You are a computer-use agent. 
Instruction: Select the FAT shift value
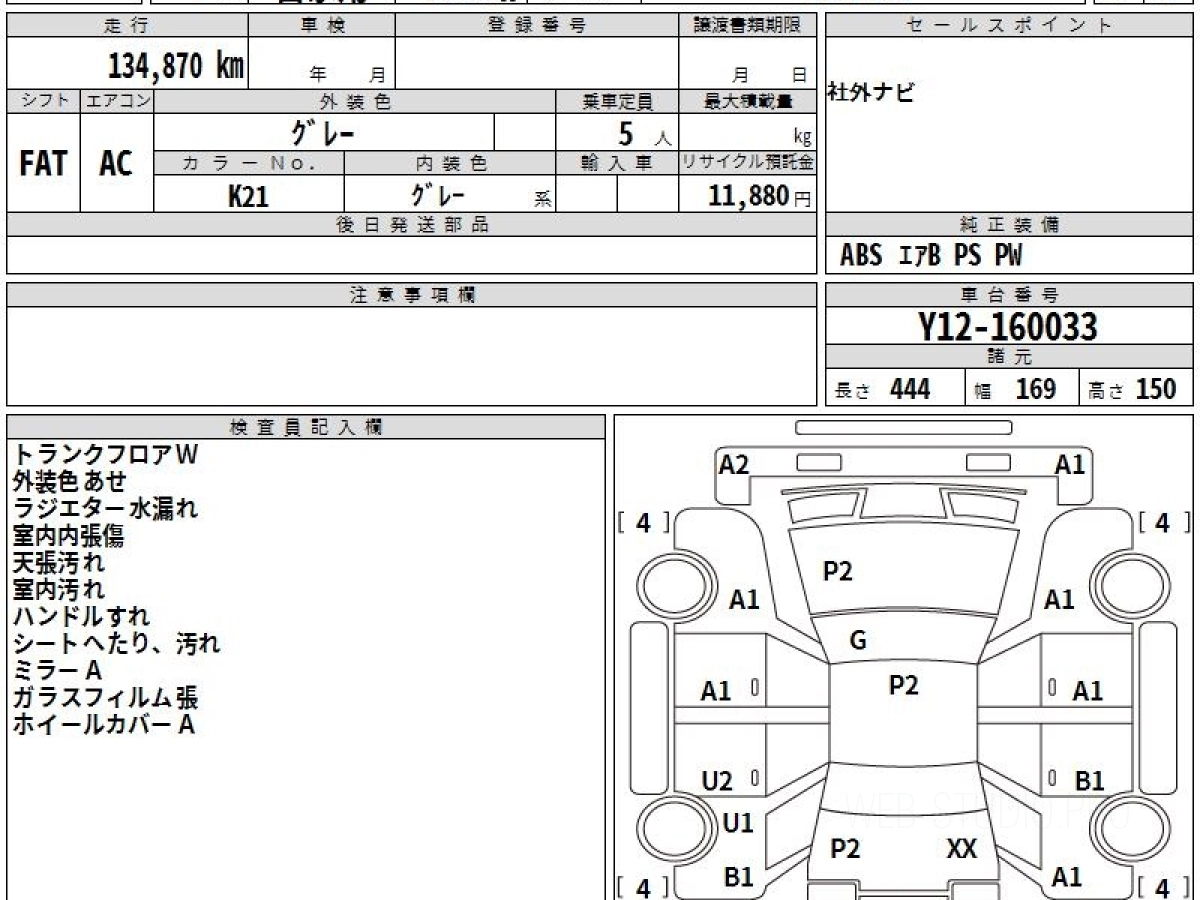(x=43, y=164)
